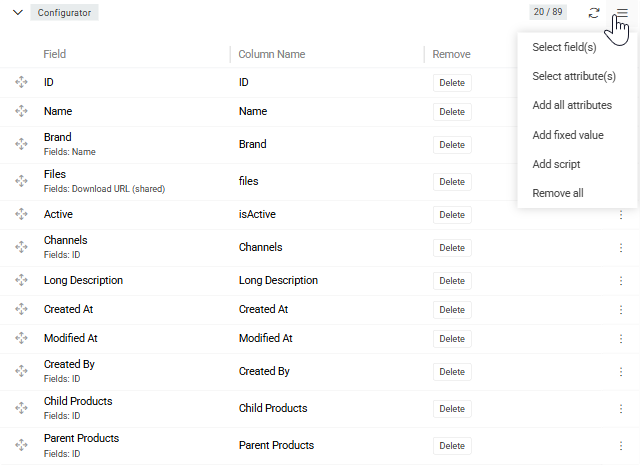Screen dimensions: 640x465
Task: Open three-dot menu for Created By row
Action: pyautogui.click(x=620, y=372)
